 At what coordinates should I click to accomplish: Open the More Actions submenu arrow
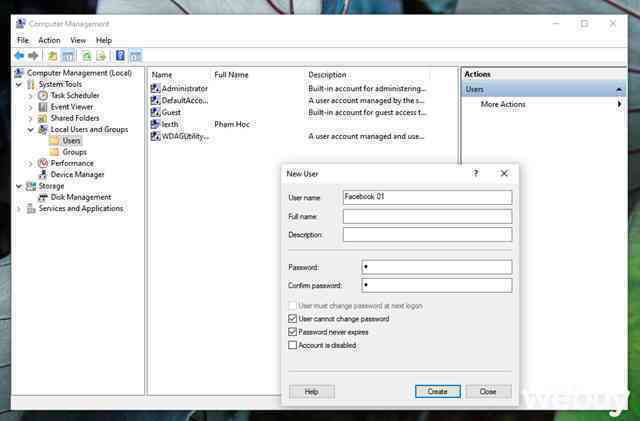[x=619, y=104]
